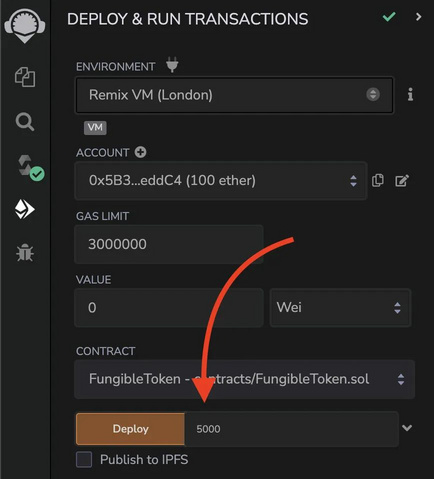The width and height of the screenshot is (434, 479).
Task: Add new account with plus icon
Action: tap(140, 152)
